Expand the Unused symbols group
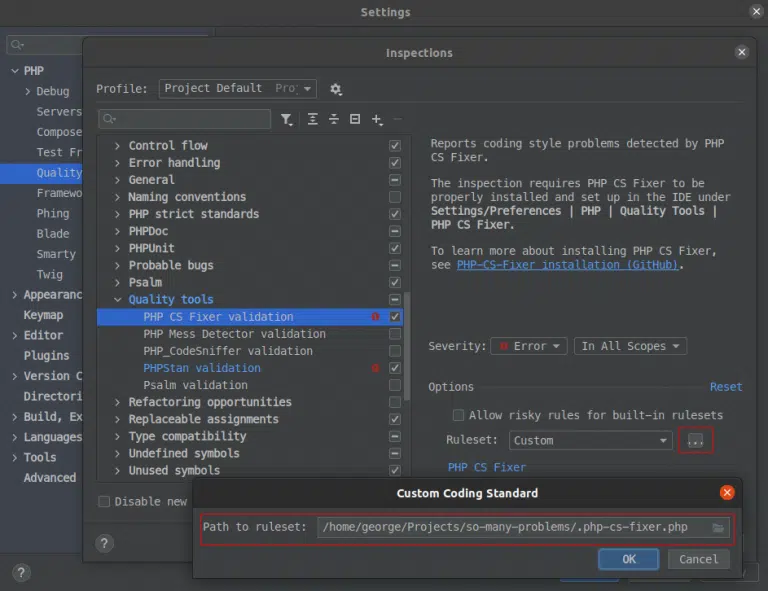768x591 pixels. [117, 471]
